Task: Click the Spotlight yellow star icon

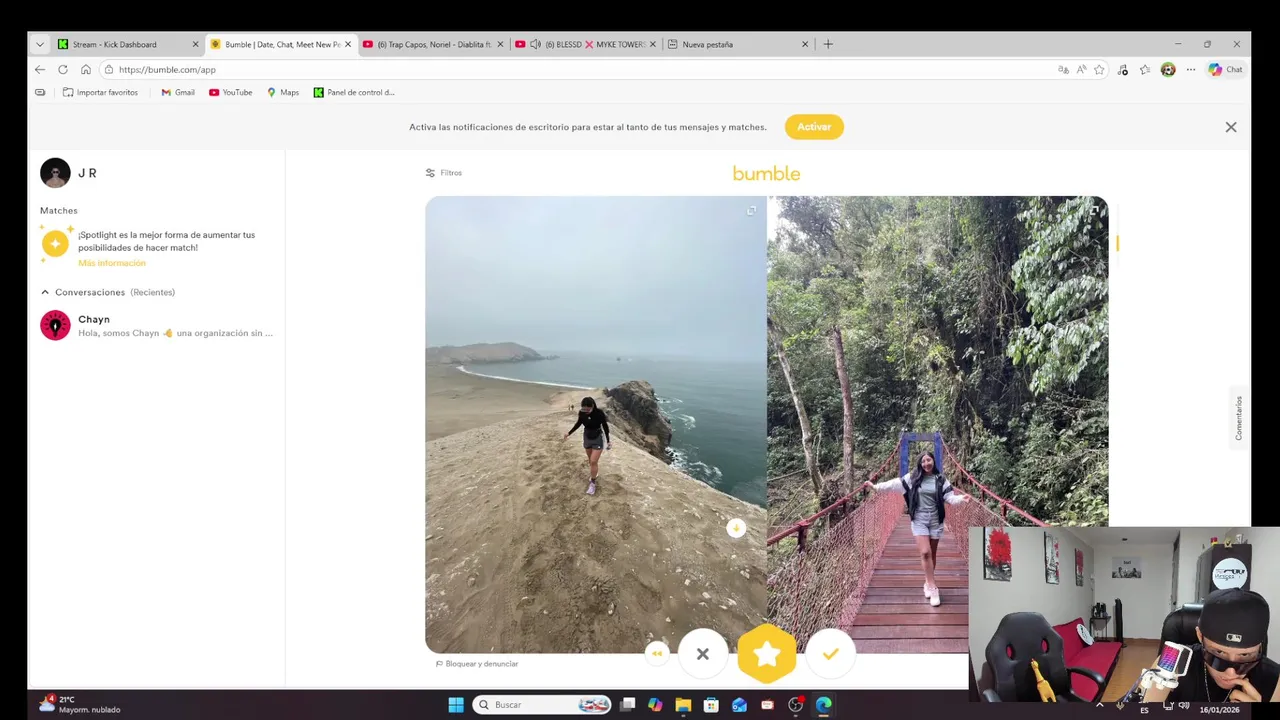Action: [x=55, y=243]
